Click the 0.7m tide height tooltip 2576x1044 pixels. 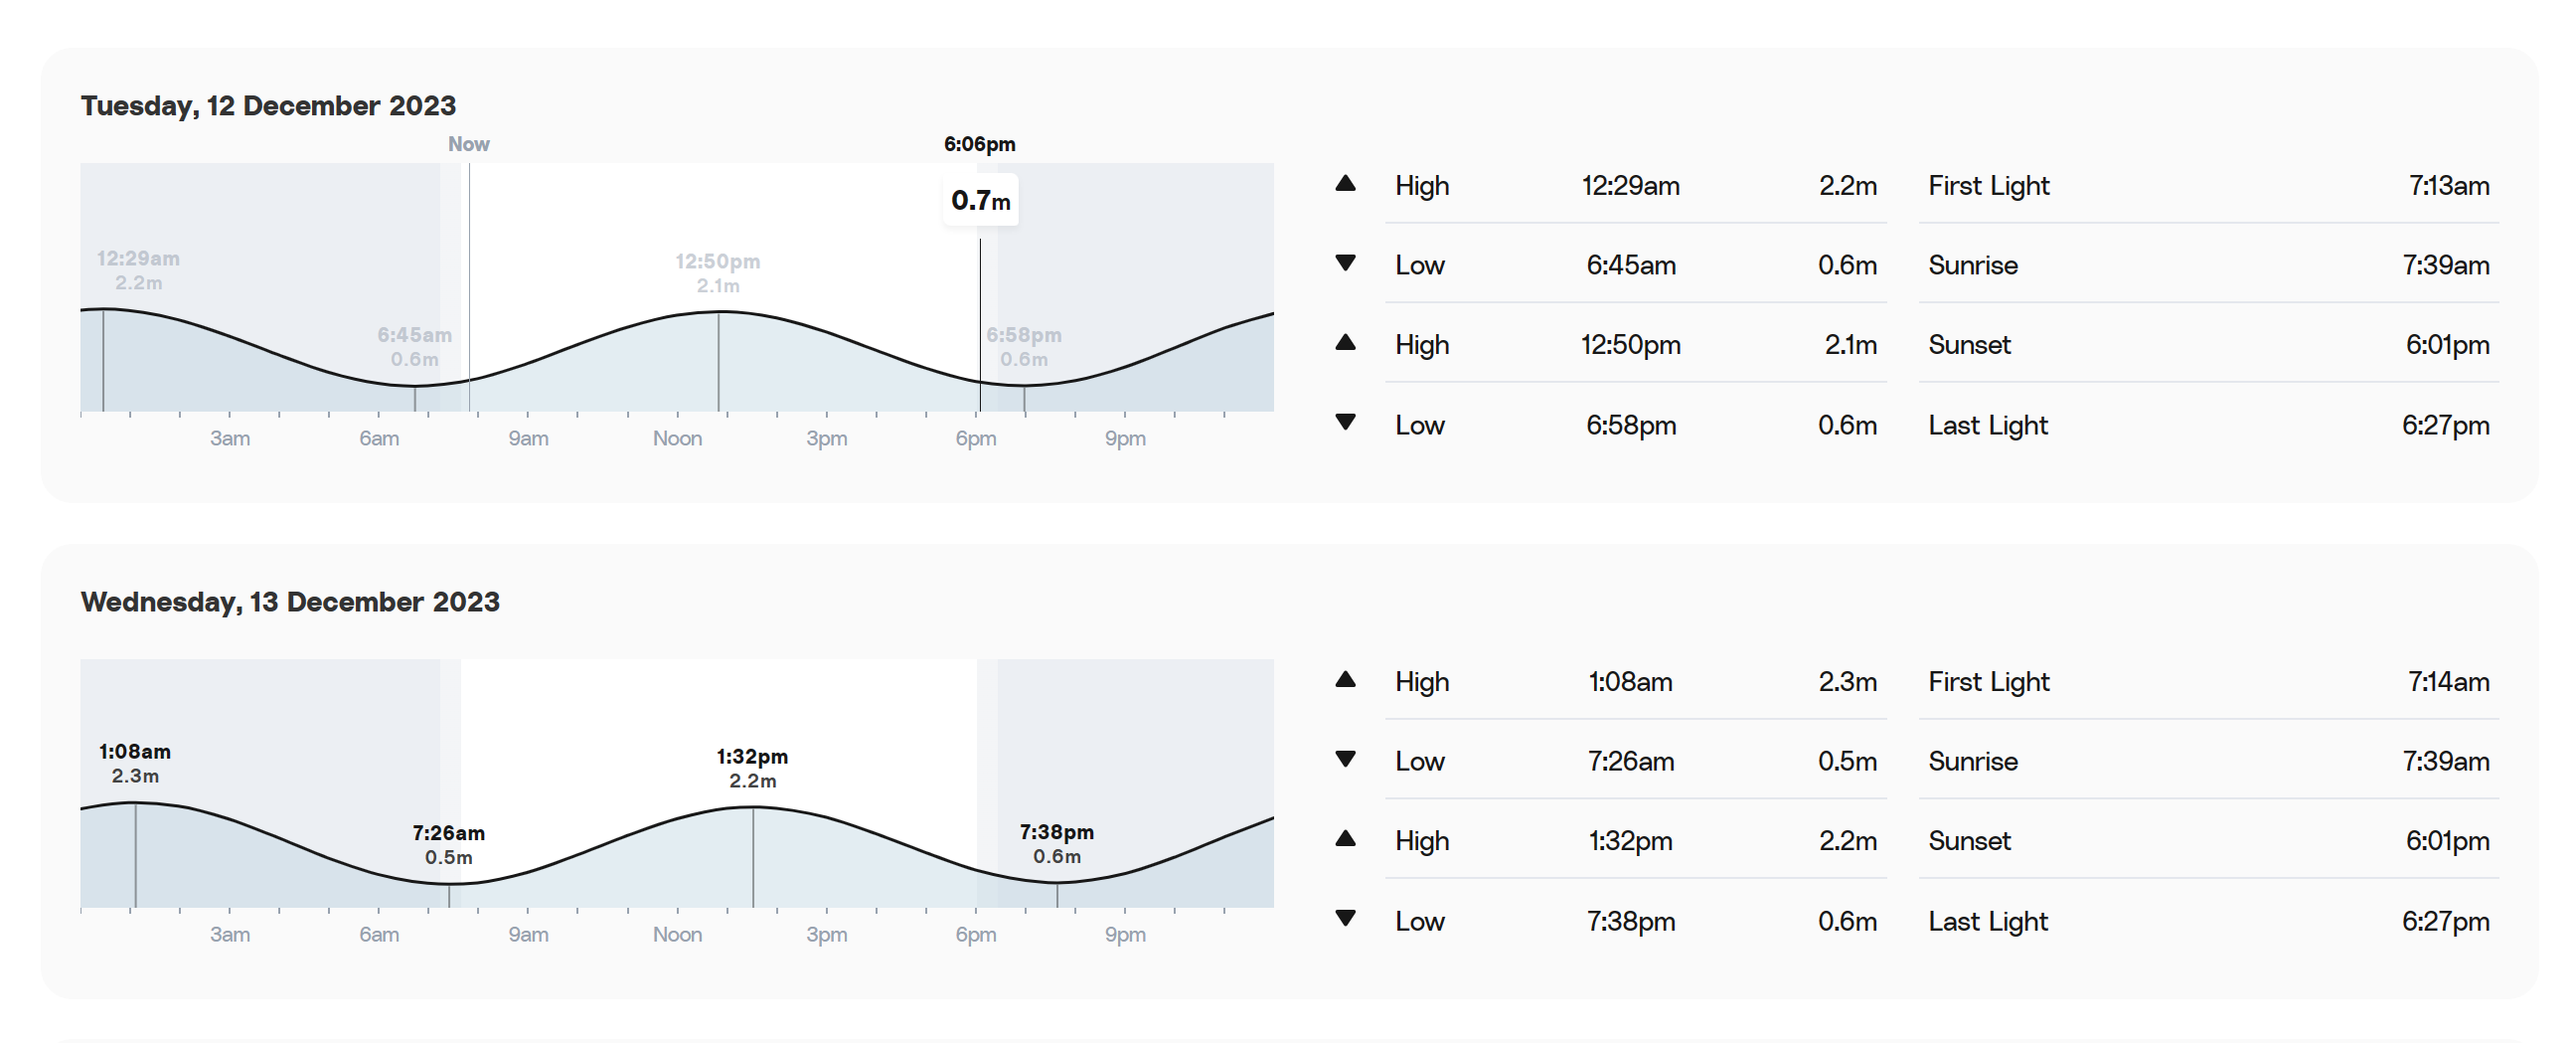pos(980,201)
